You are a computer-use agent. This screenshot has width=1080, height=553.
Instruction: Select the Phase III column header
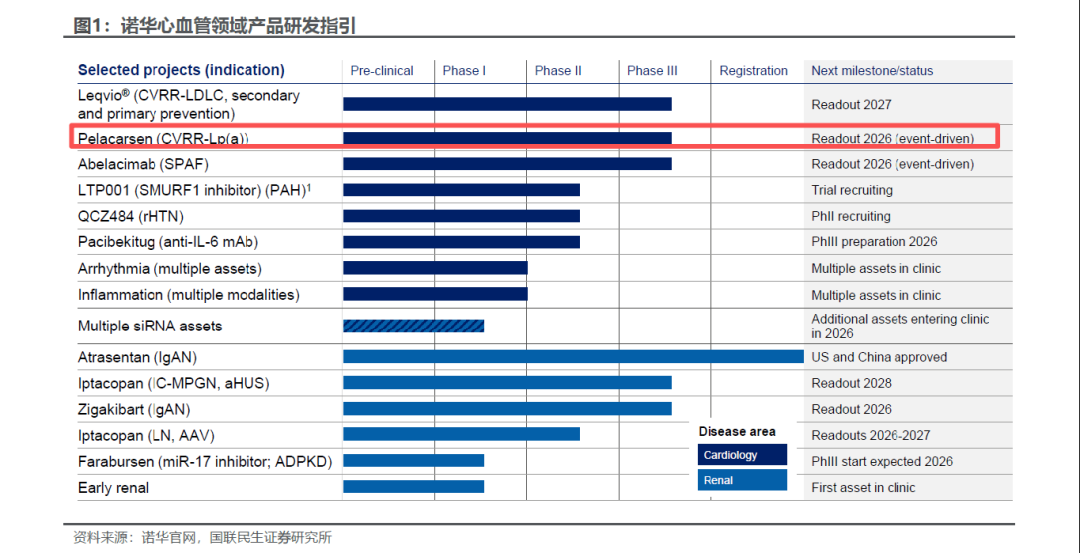coord(652,71)
